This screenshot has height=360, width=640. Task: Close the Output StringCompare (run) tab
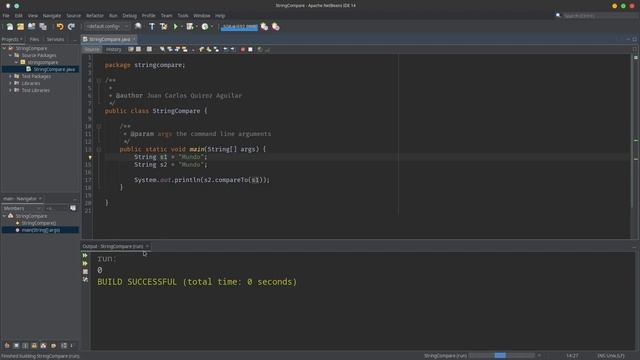pyautogui.click(x=147, y=246)
